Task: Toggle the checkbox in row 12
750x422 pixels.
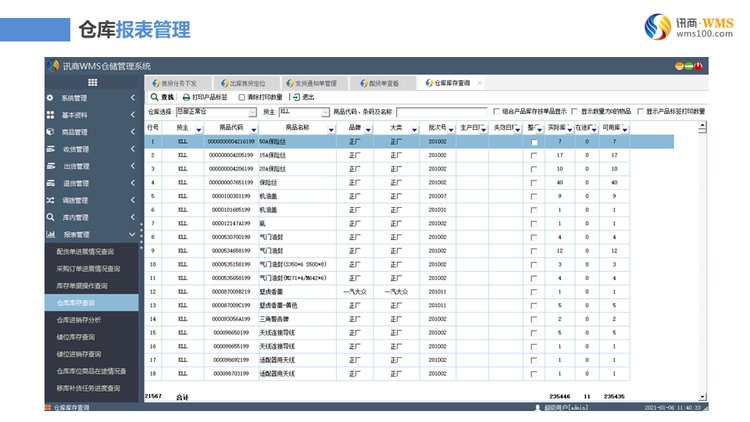Action: [x=534, y=292]
